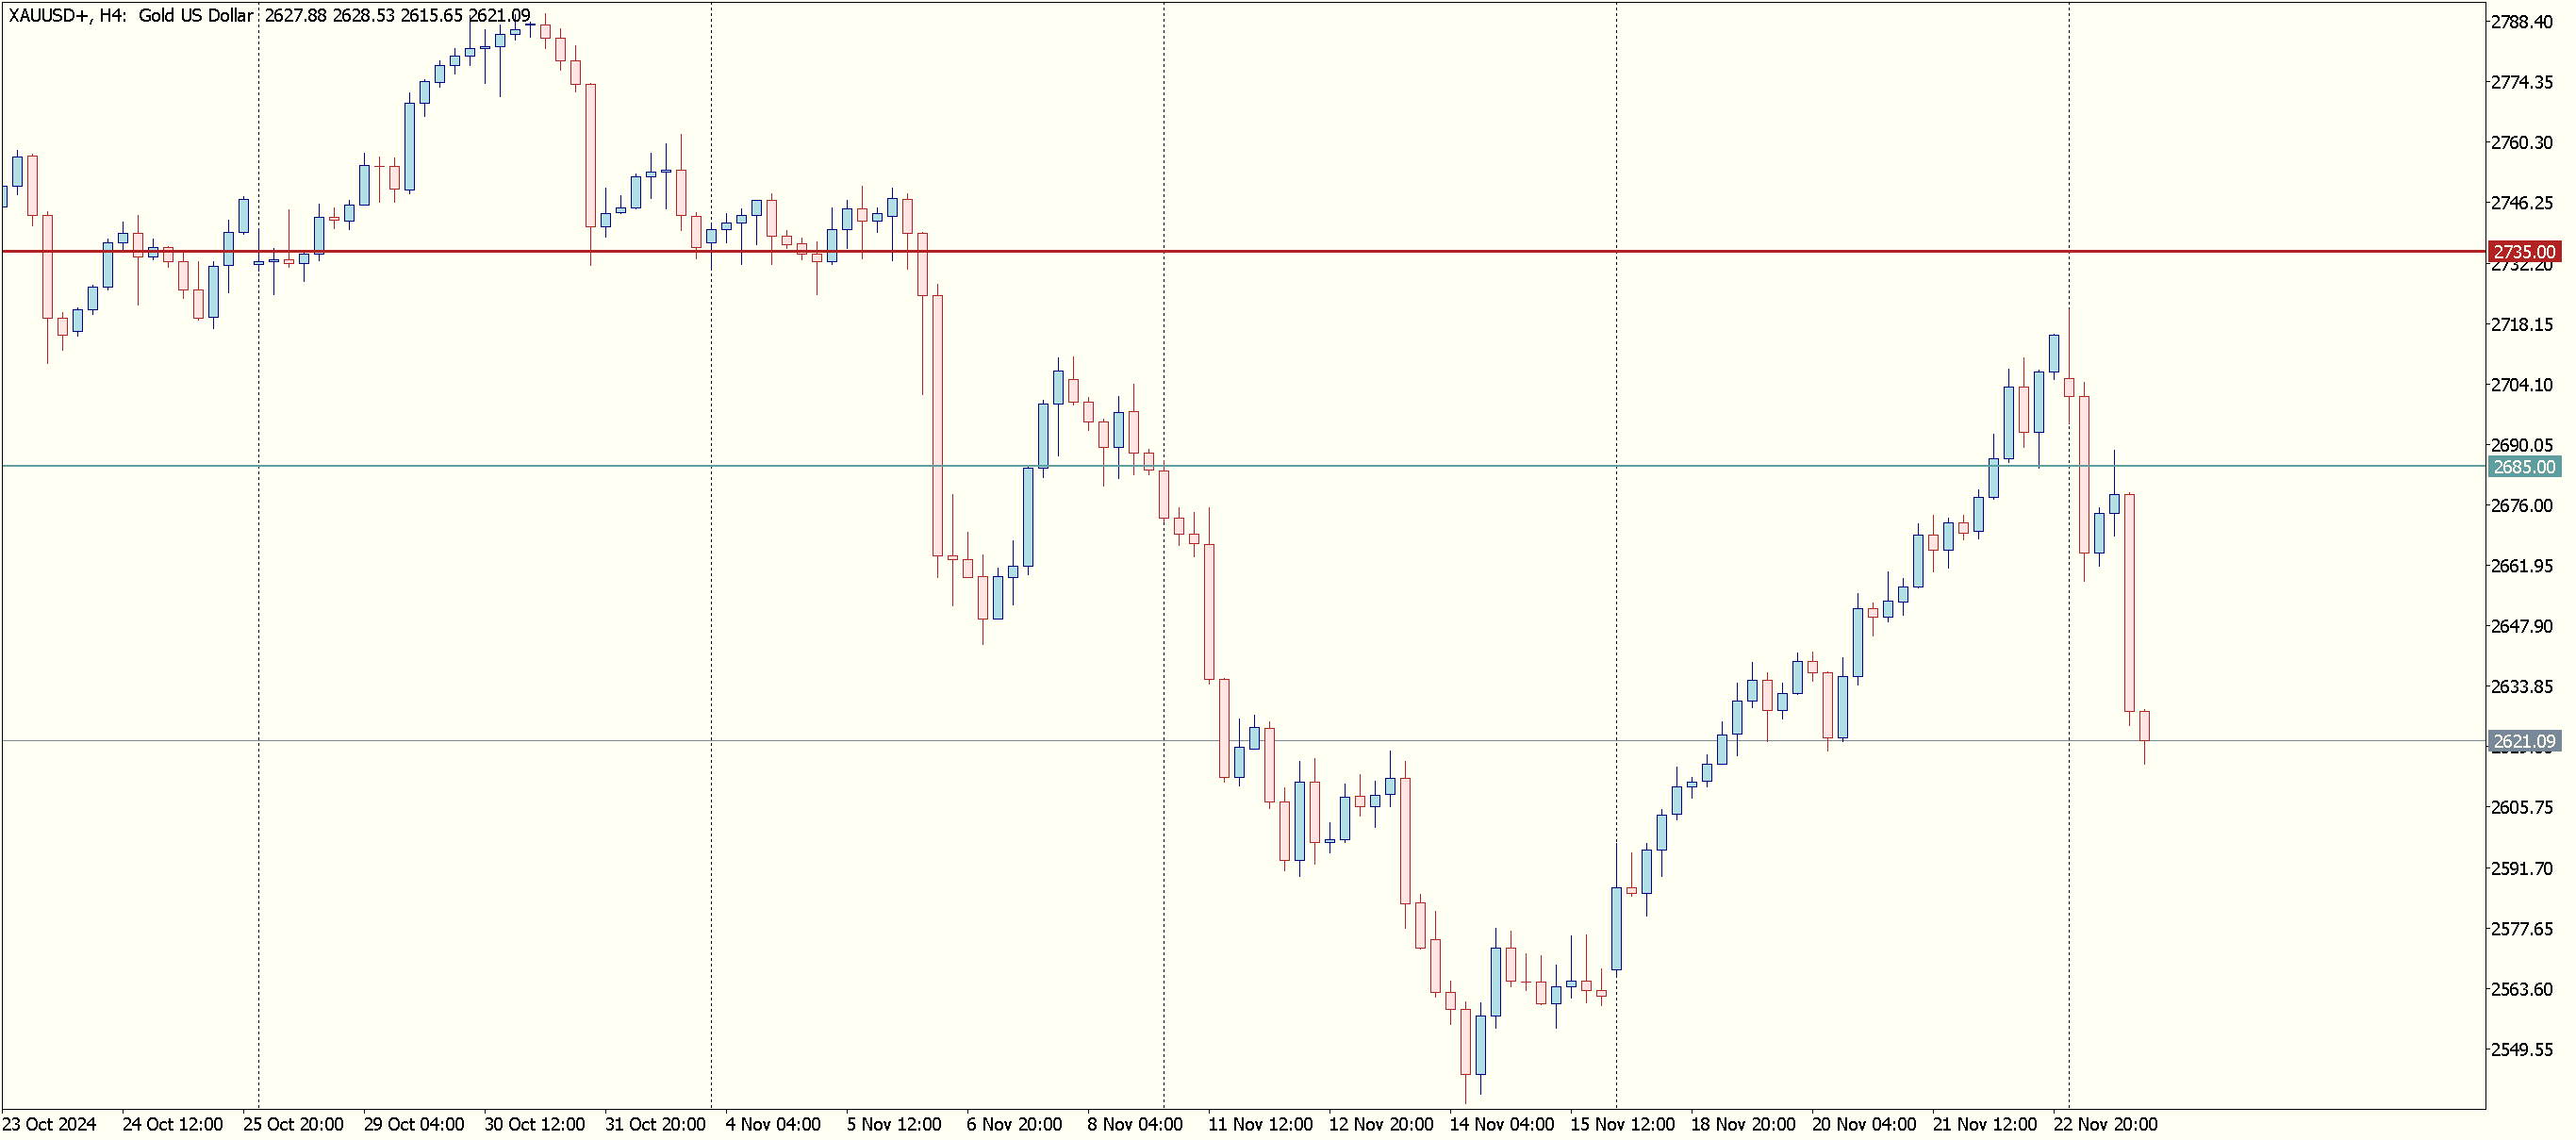Screen dimensions: 2576x1140
Task: Click the 18 Nov 20:00 time label
Action: click(1743, 1124)
